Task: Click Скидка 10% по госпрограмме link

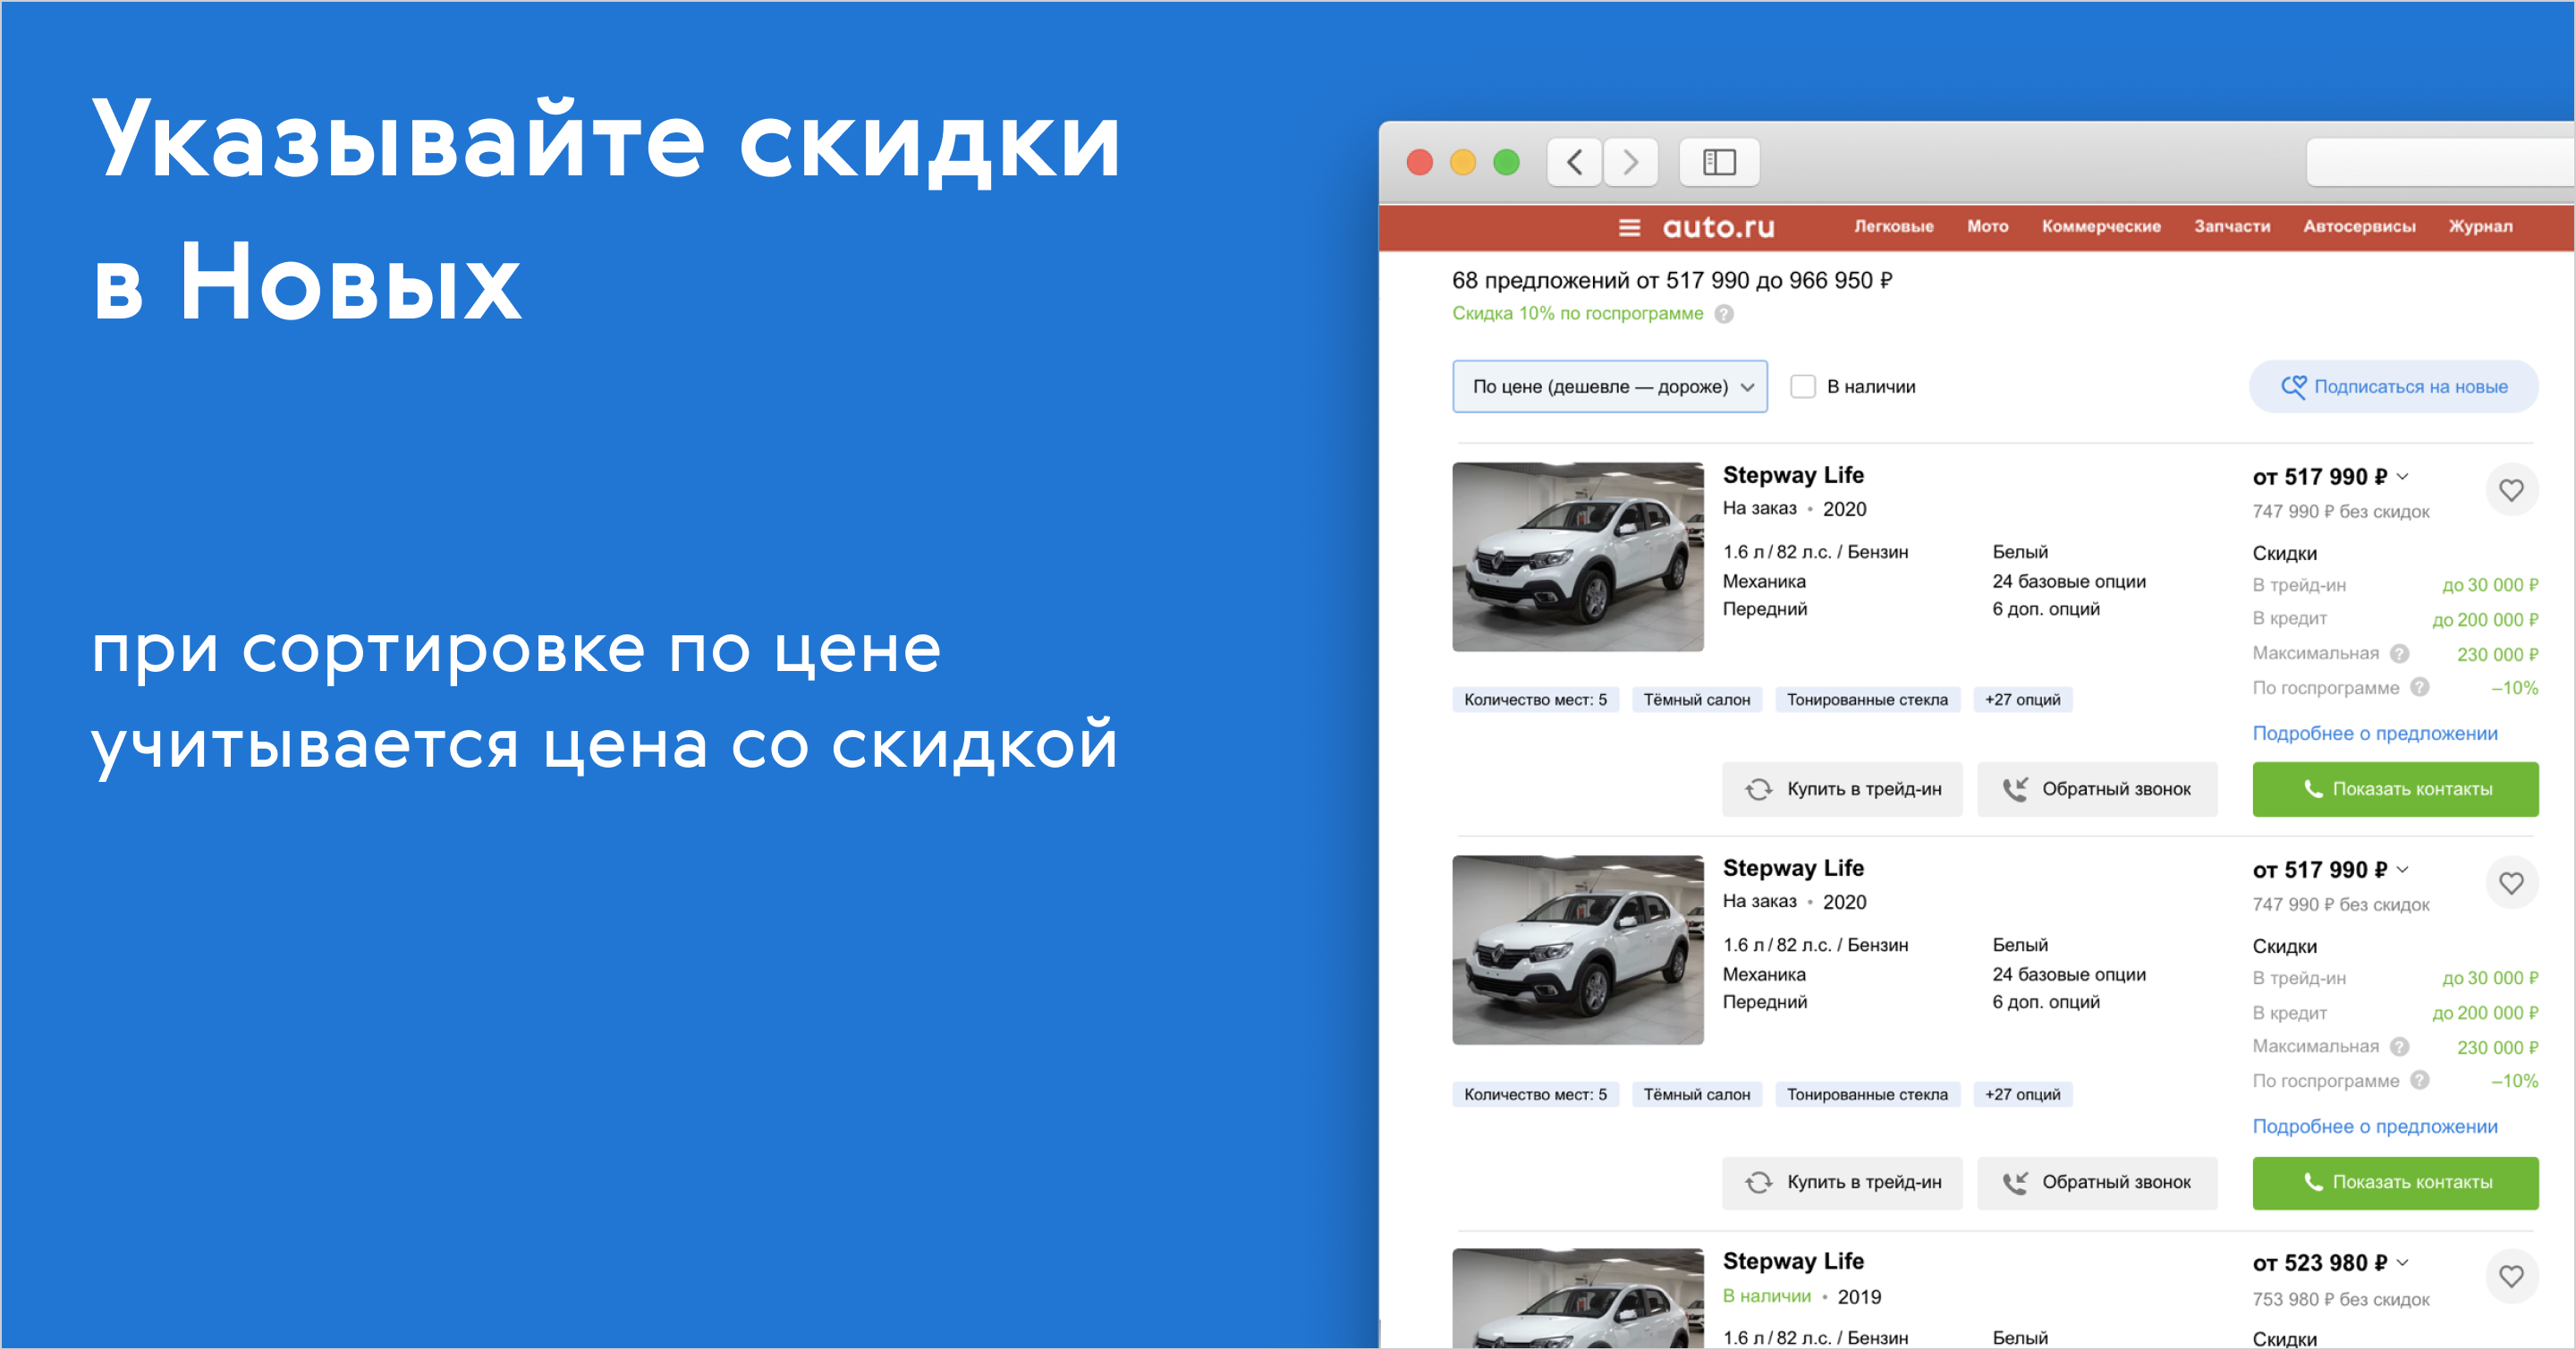Action: (1577, 314)
